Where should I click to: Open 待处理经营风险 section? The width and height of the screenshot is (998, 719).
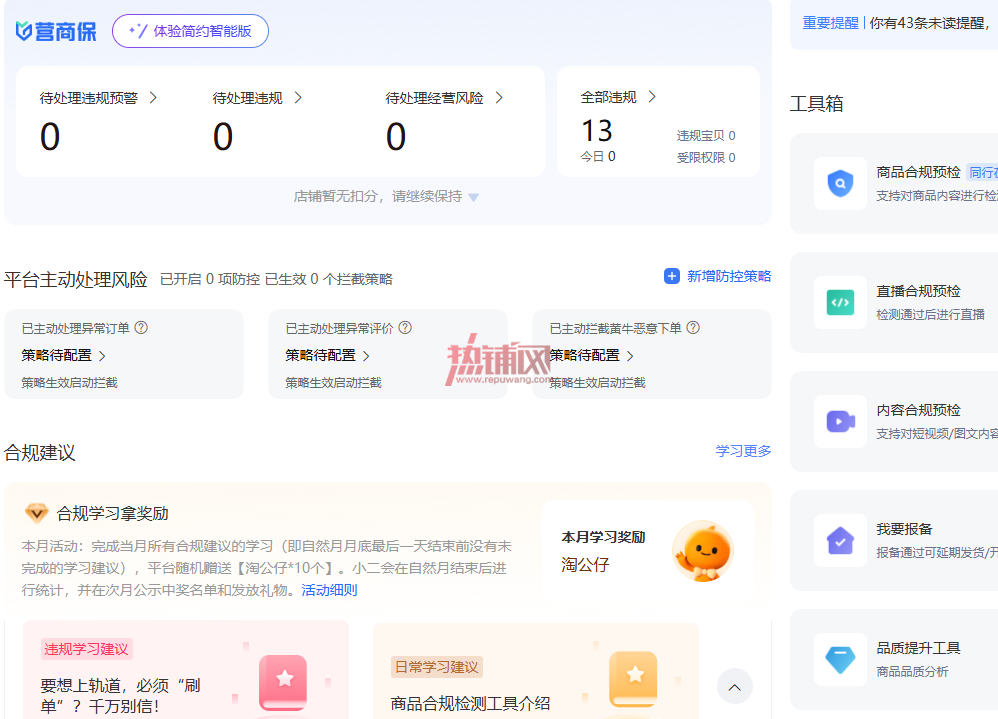click(x=444, y=98)
